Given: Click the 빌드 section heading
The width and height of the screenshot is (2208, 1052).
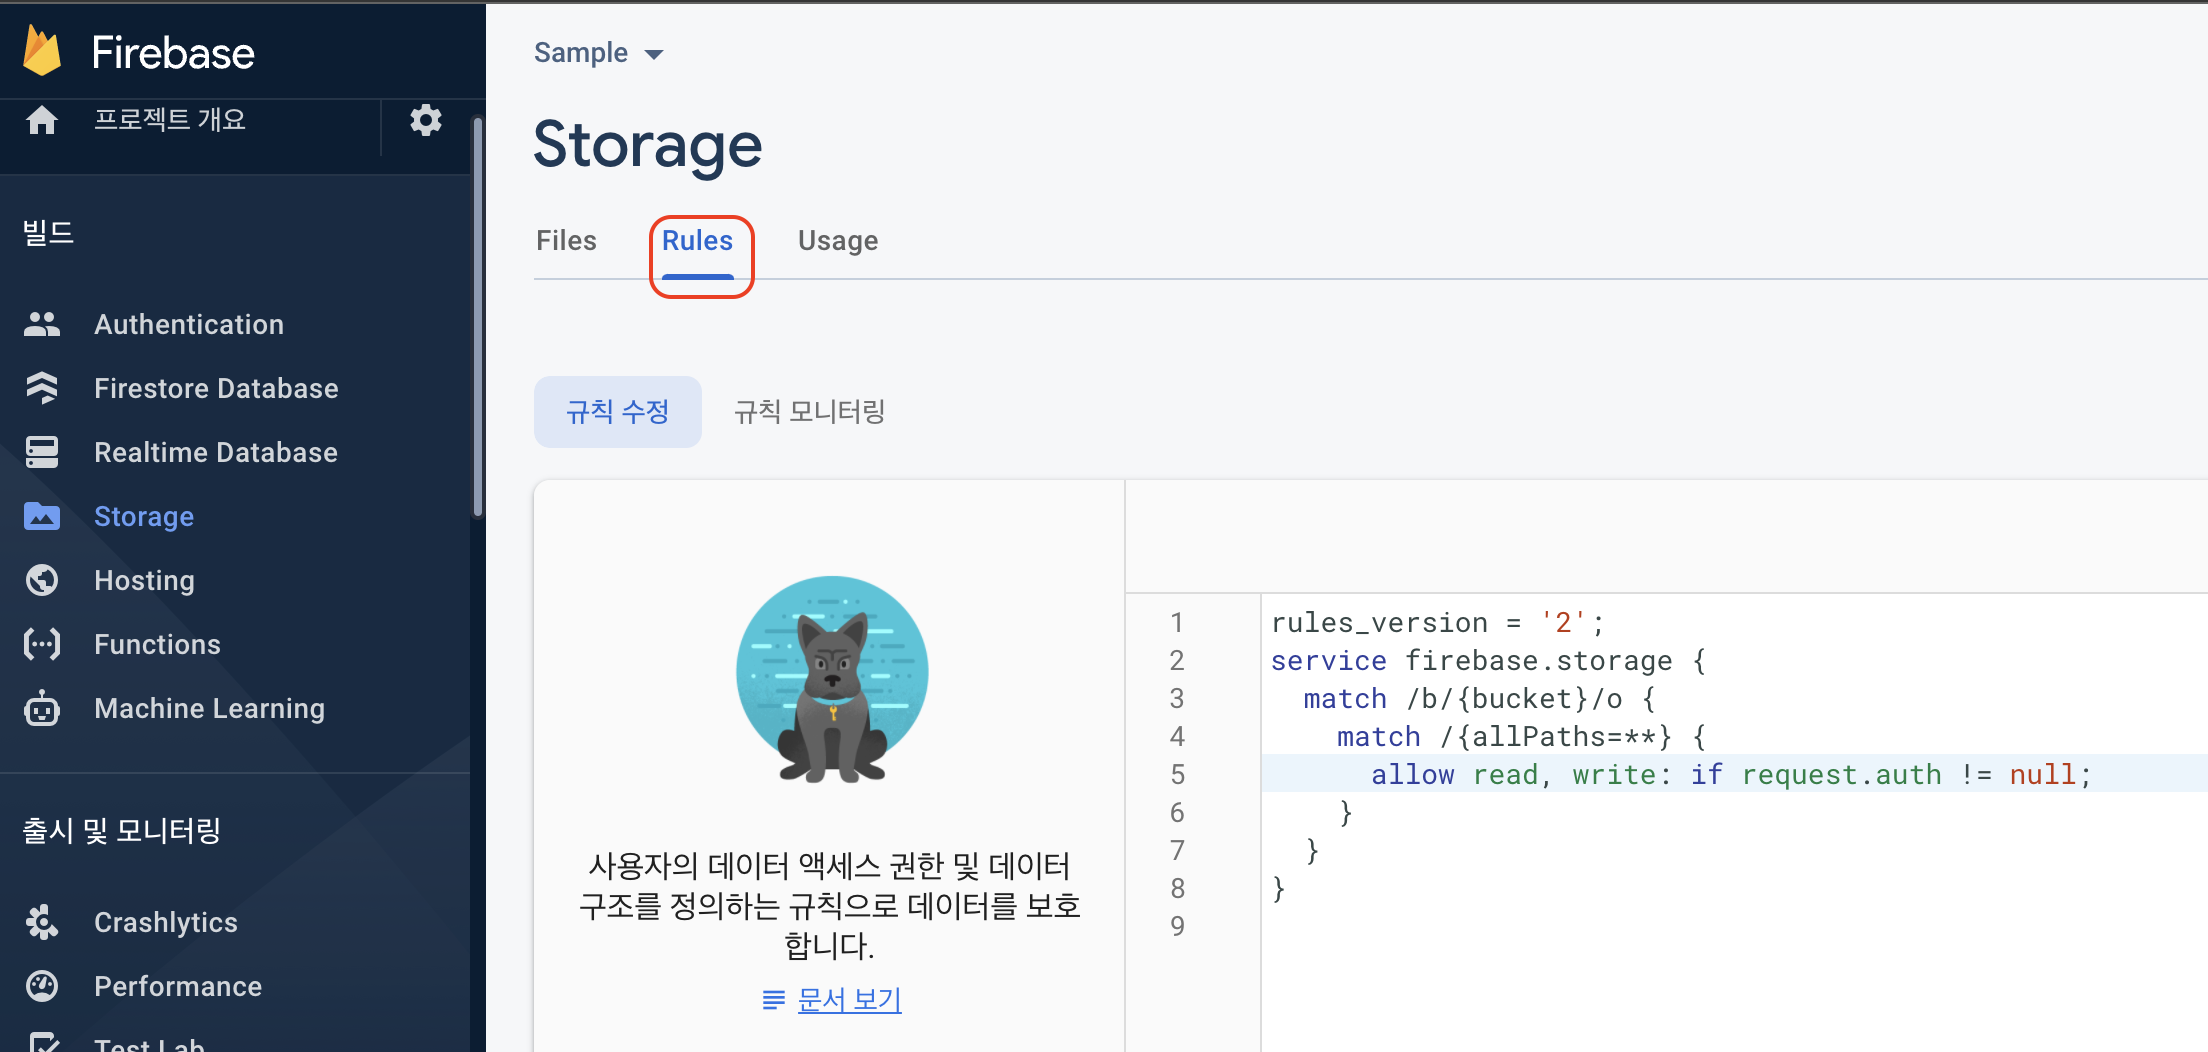Looking at the screenshot, I should pos(48,233).
